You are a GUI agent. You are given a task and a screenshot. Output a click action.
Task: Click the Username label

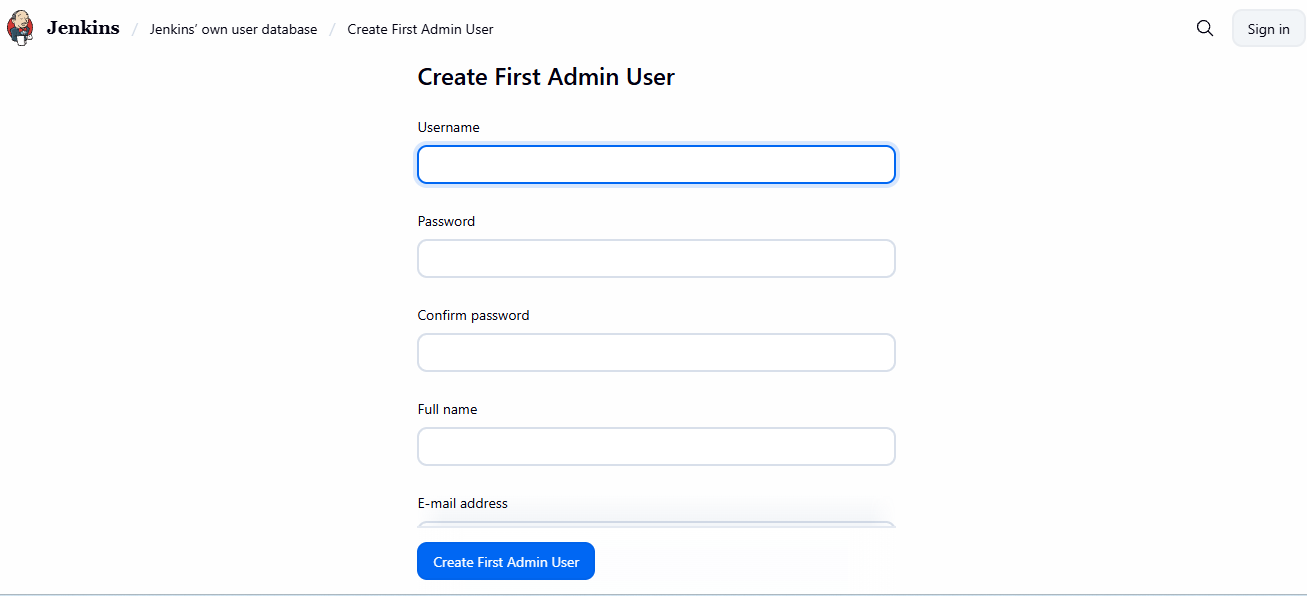click(448, 128)
